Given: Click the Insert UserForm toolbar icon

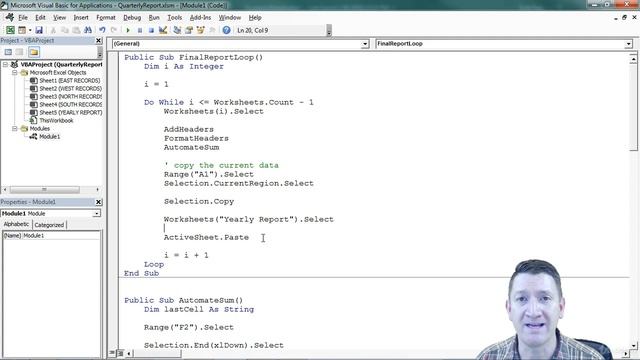Looking at the screenshot, I should [22, 30].
